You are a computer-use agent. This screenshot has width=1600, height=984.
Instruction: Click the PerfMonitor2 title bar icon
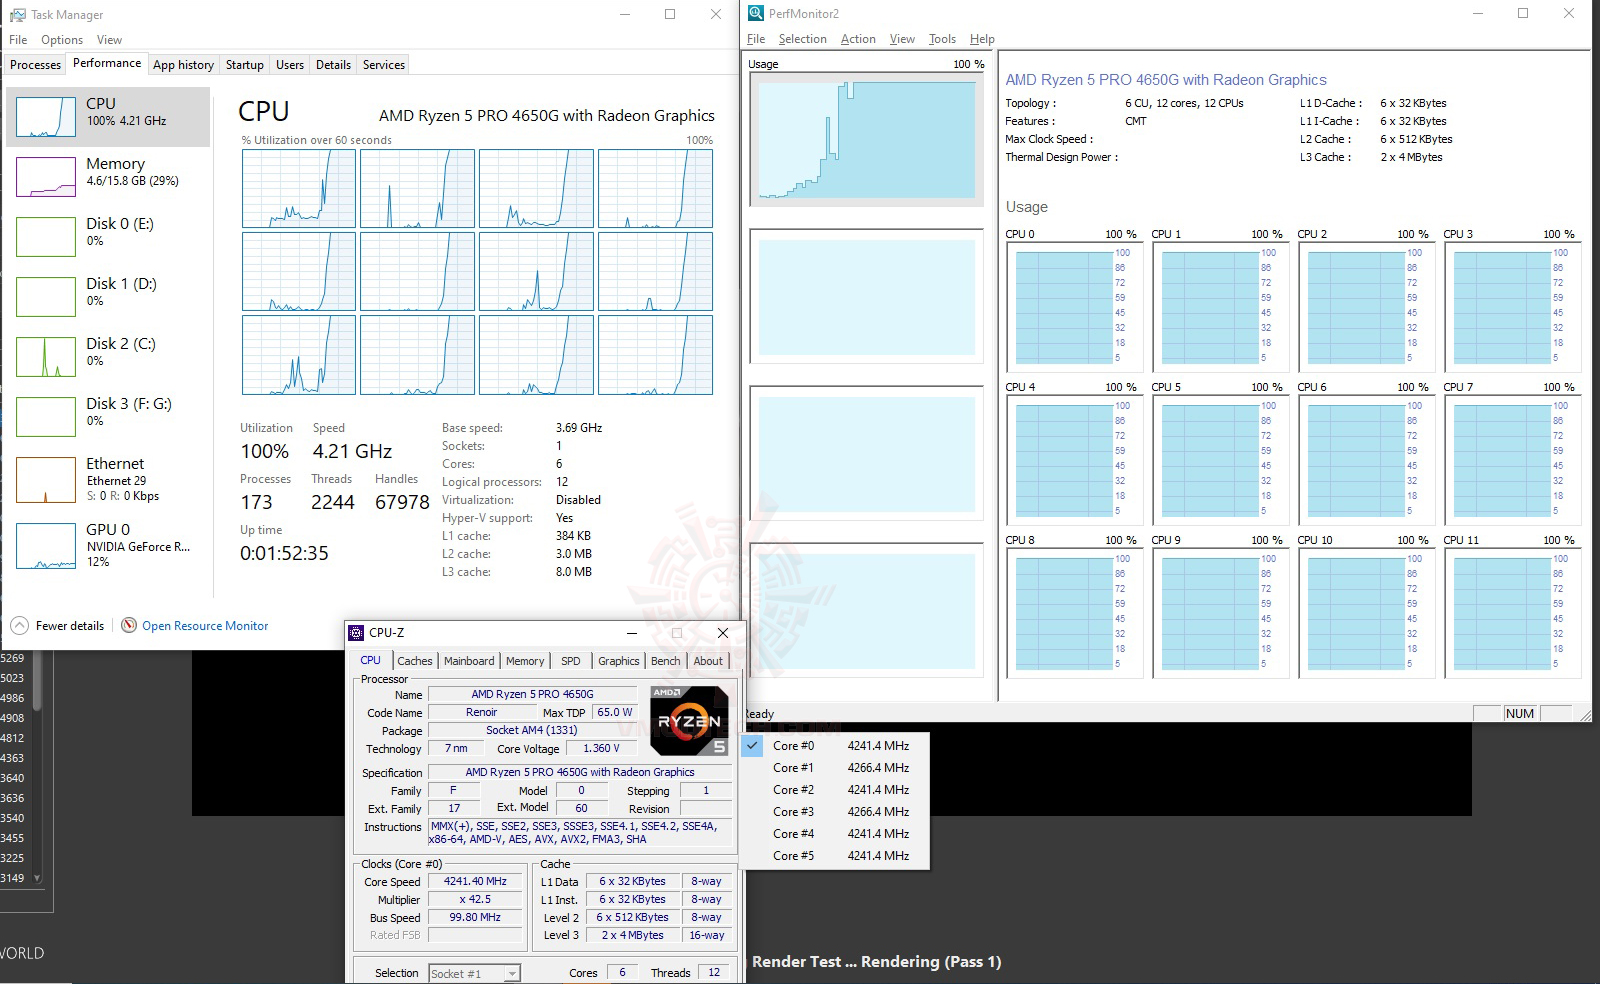point(755,13)
